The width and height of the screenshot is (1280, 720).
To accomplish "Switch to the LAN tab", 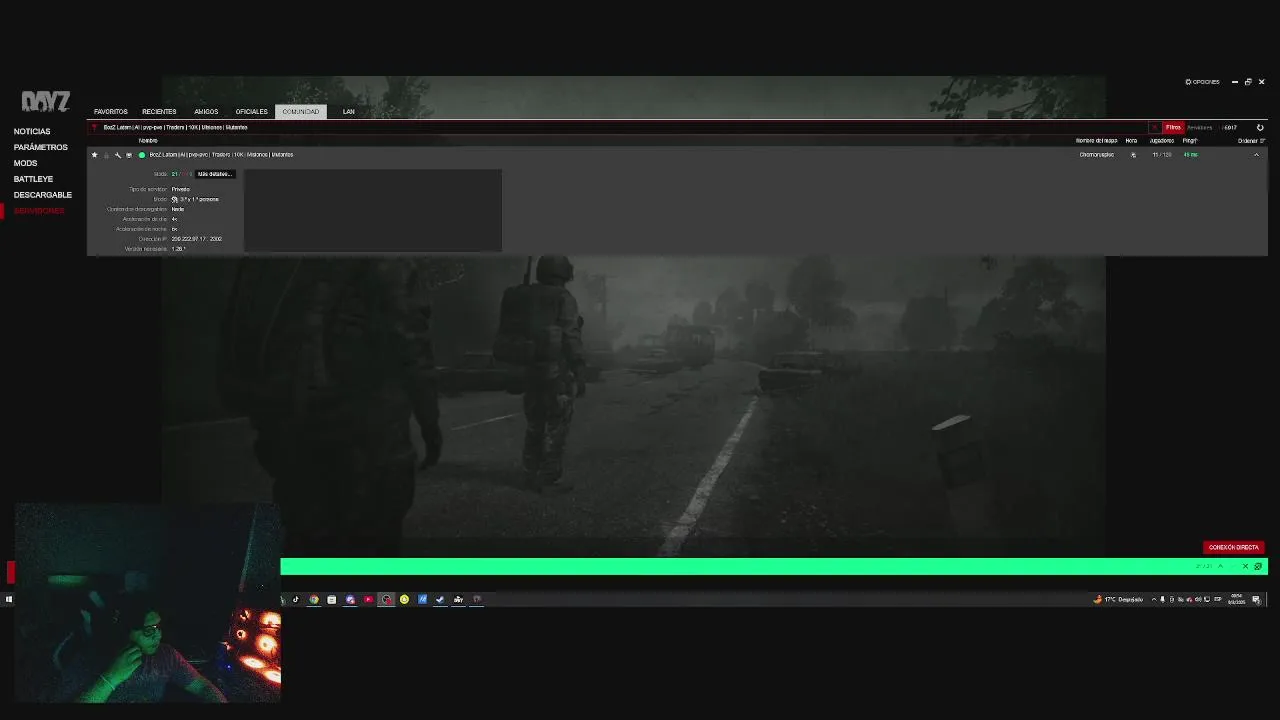I will tap(348, 112).
